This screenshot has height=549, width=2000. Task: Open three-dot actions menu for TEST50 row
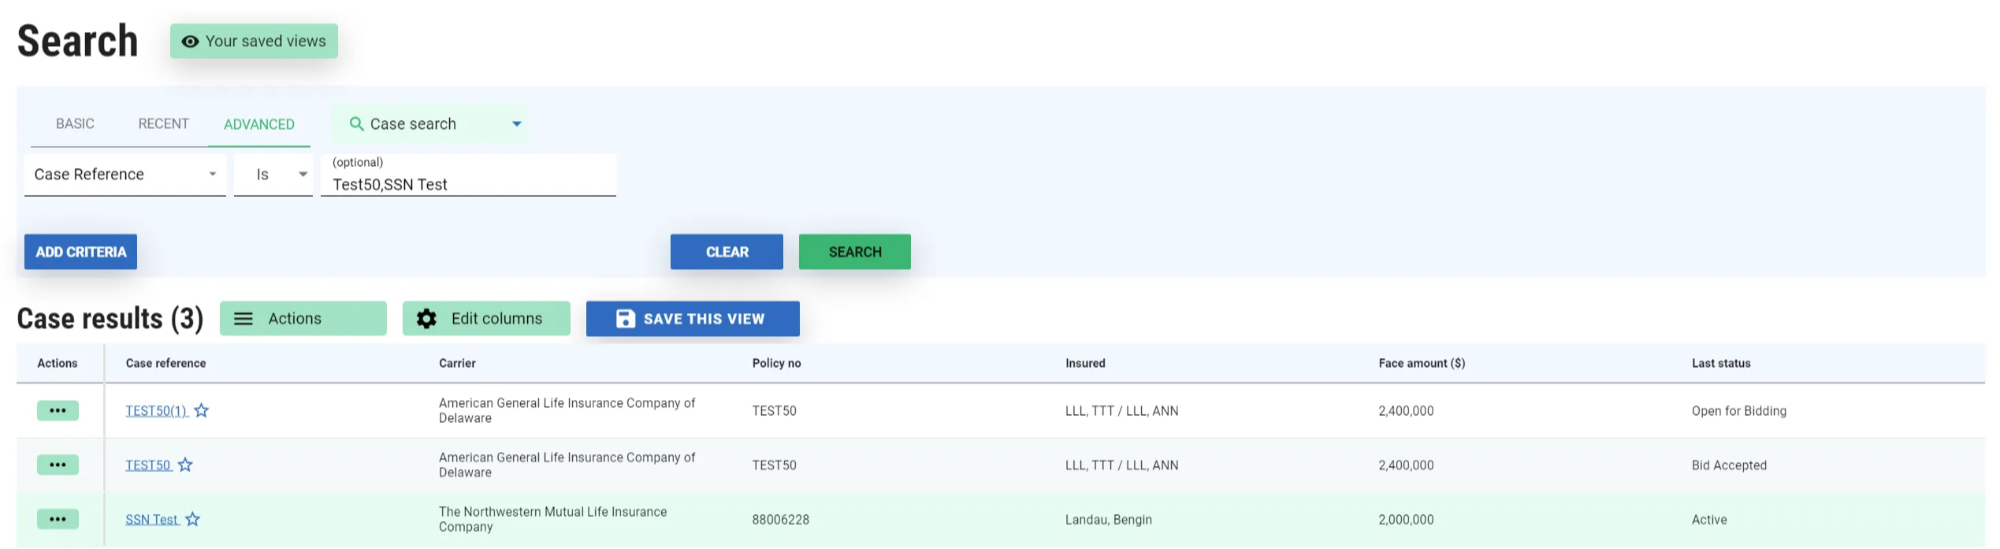coord(58,465)
